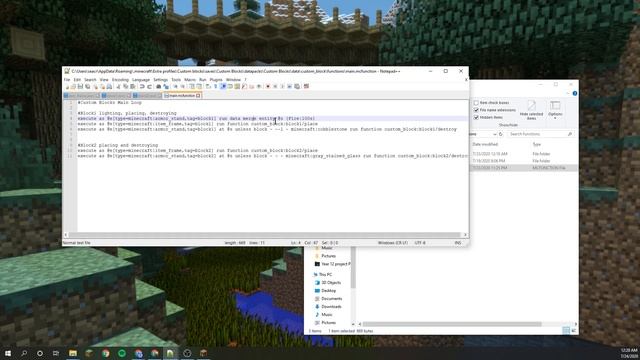Toggle Word Wrap toolbar icon
This screenshot has height=360, width=640.
click(208, 87)
